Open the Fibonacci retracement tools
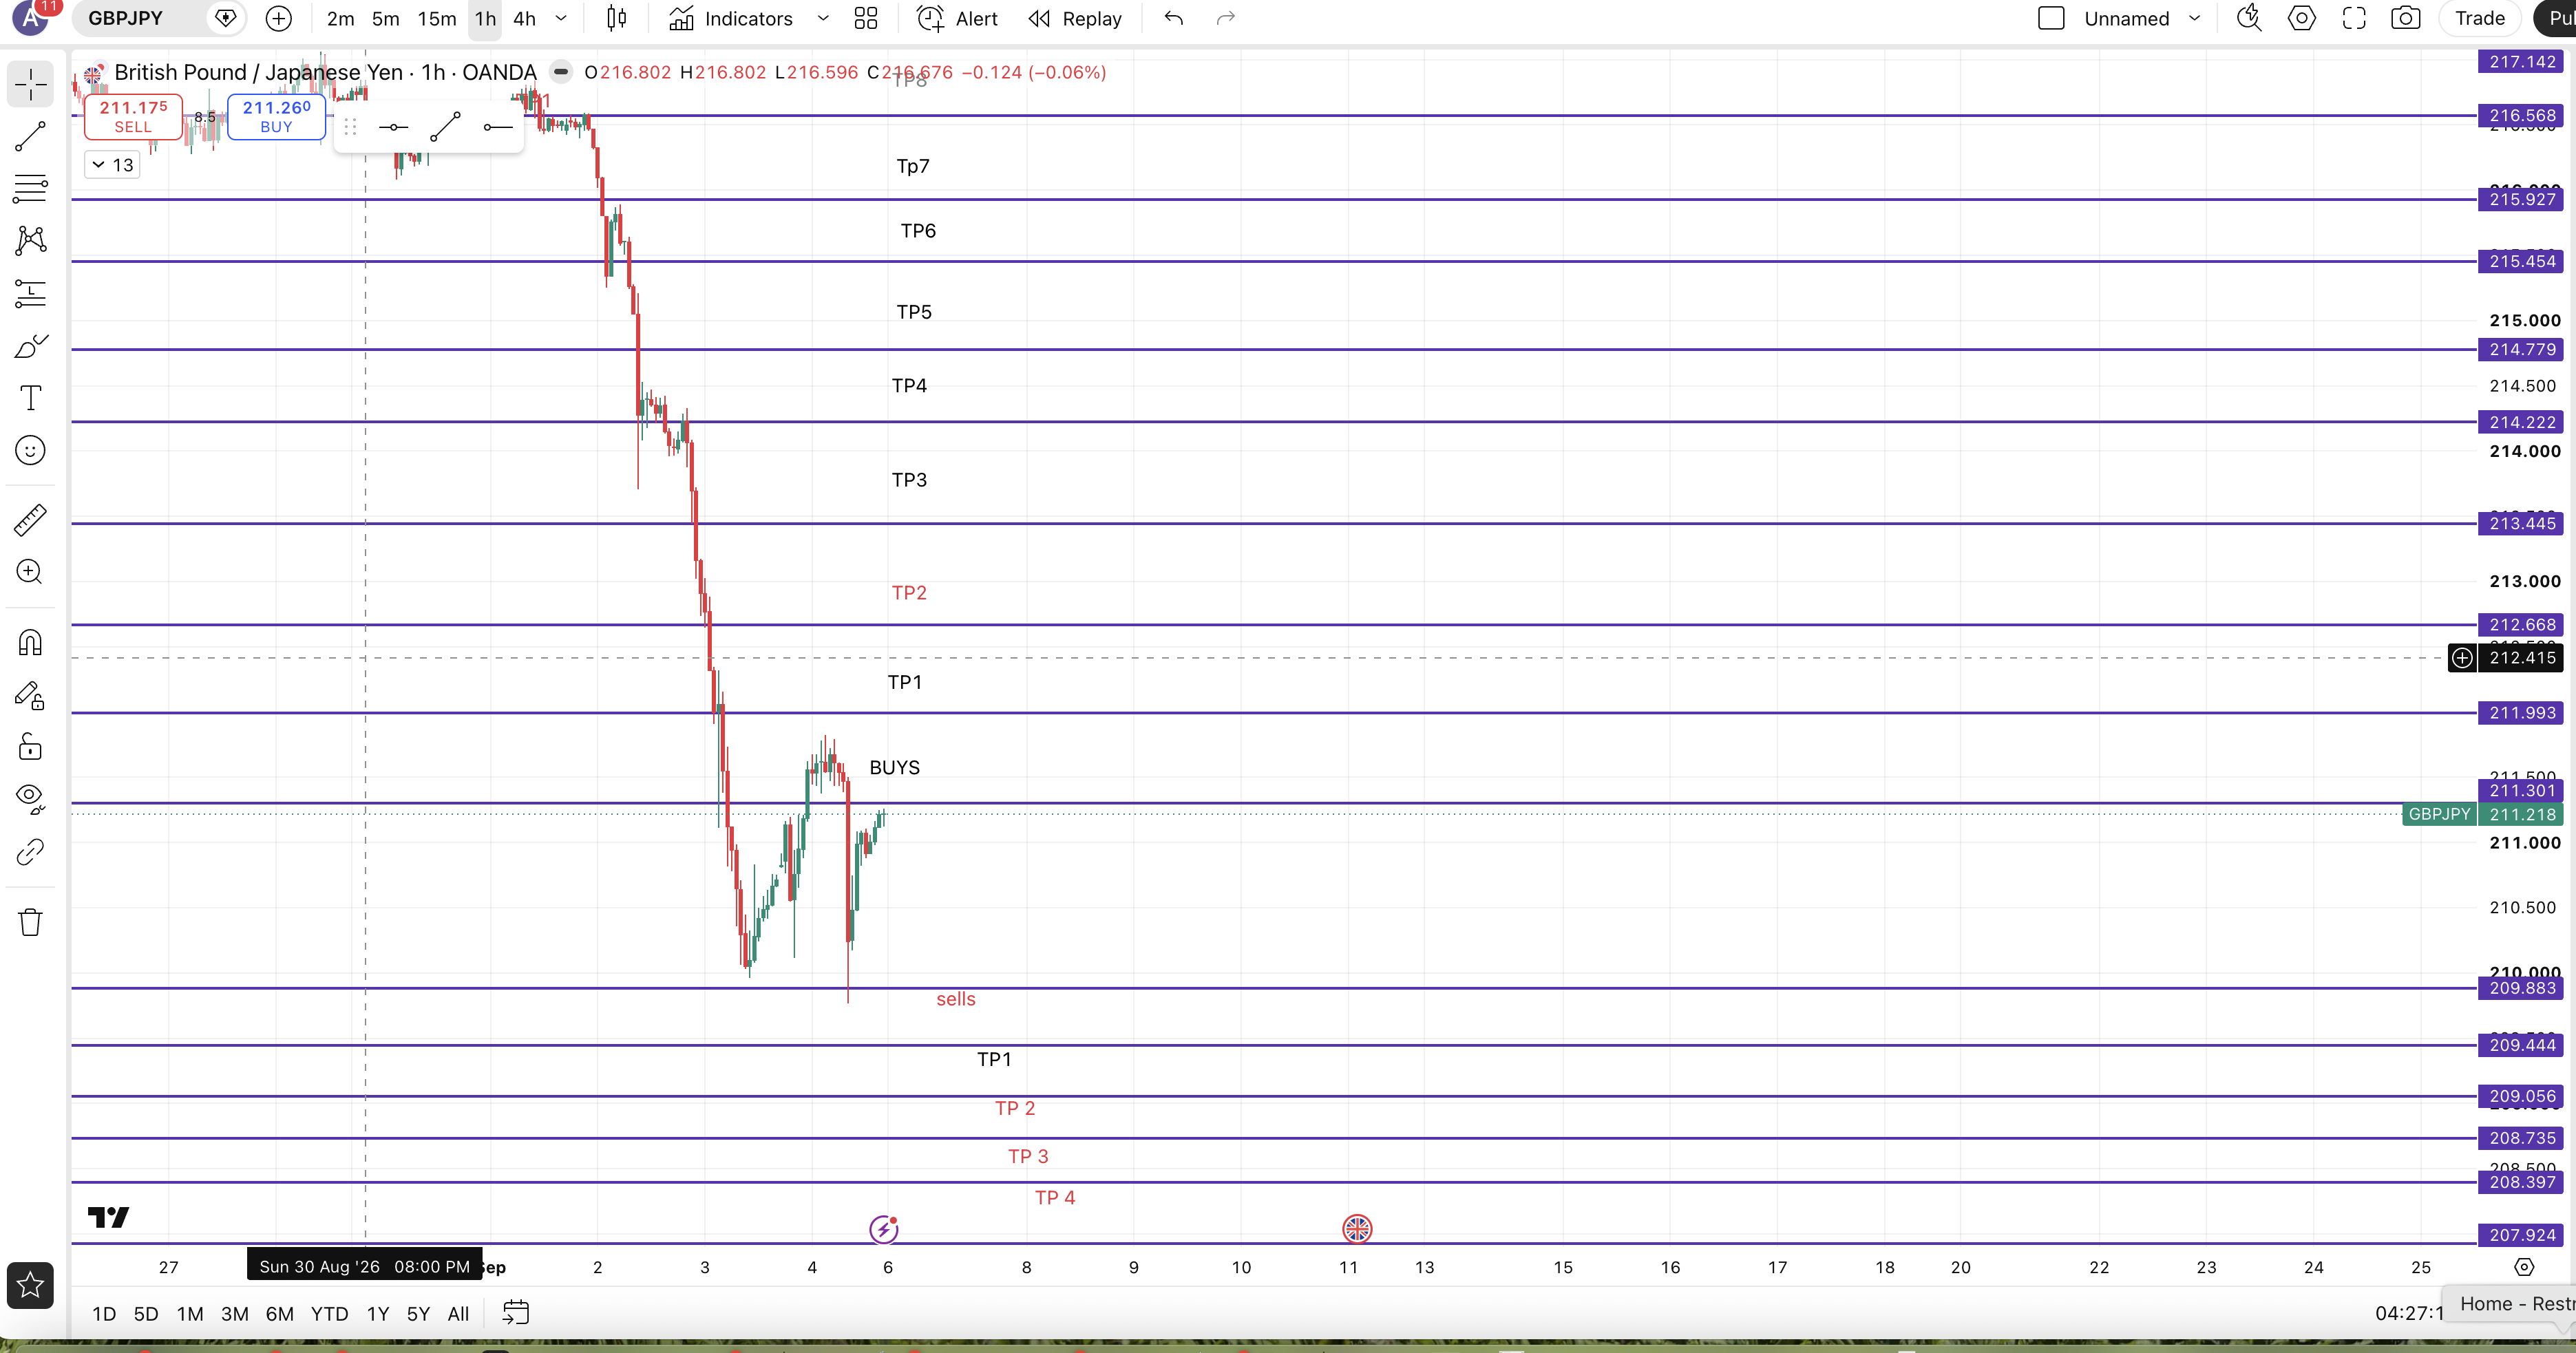The height and width of the screenshot is (1353, 2576). tap(31, 188)
